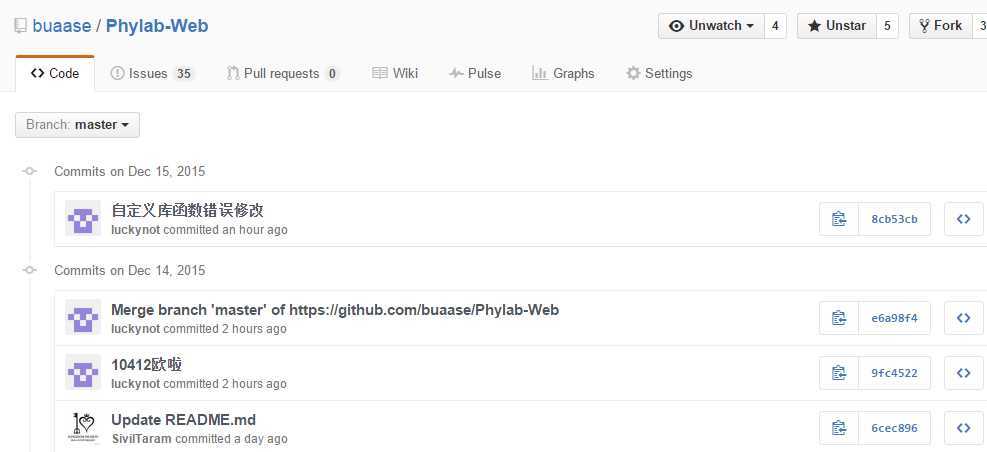Open the buaase organization link

click(62, 26)
